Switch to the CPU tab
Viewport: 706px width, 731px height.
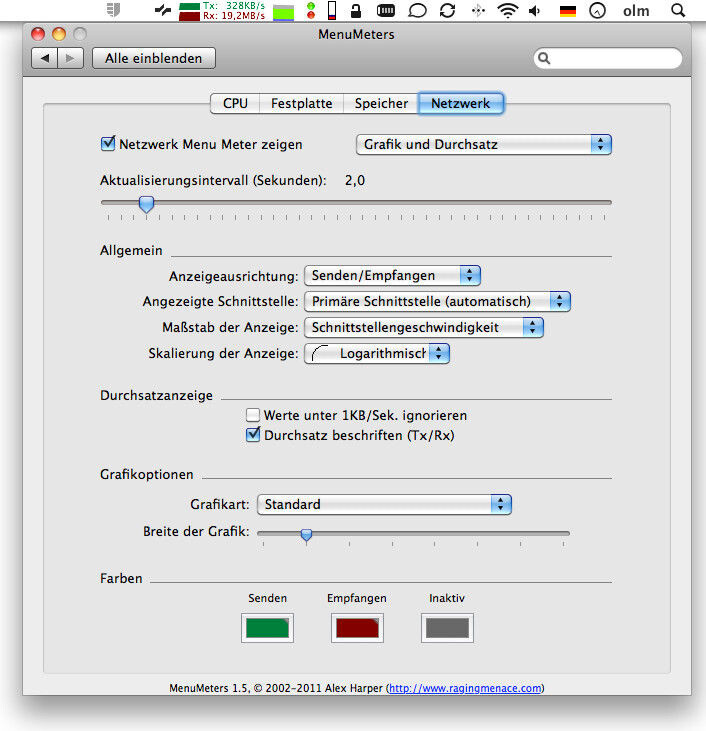[x=235, y=103]
